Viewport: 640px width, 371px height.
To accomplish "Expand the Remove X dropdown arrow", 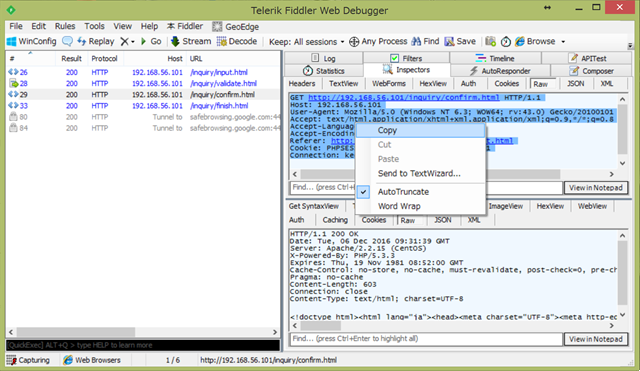I will tap(133, 42).
